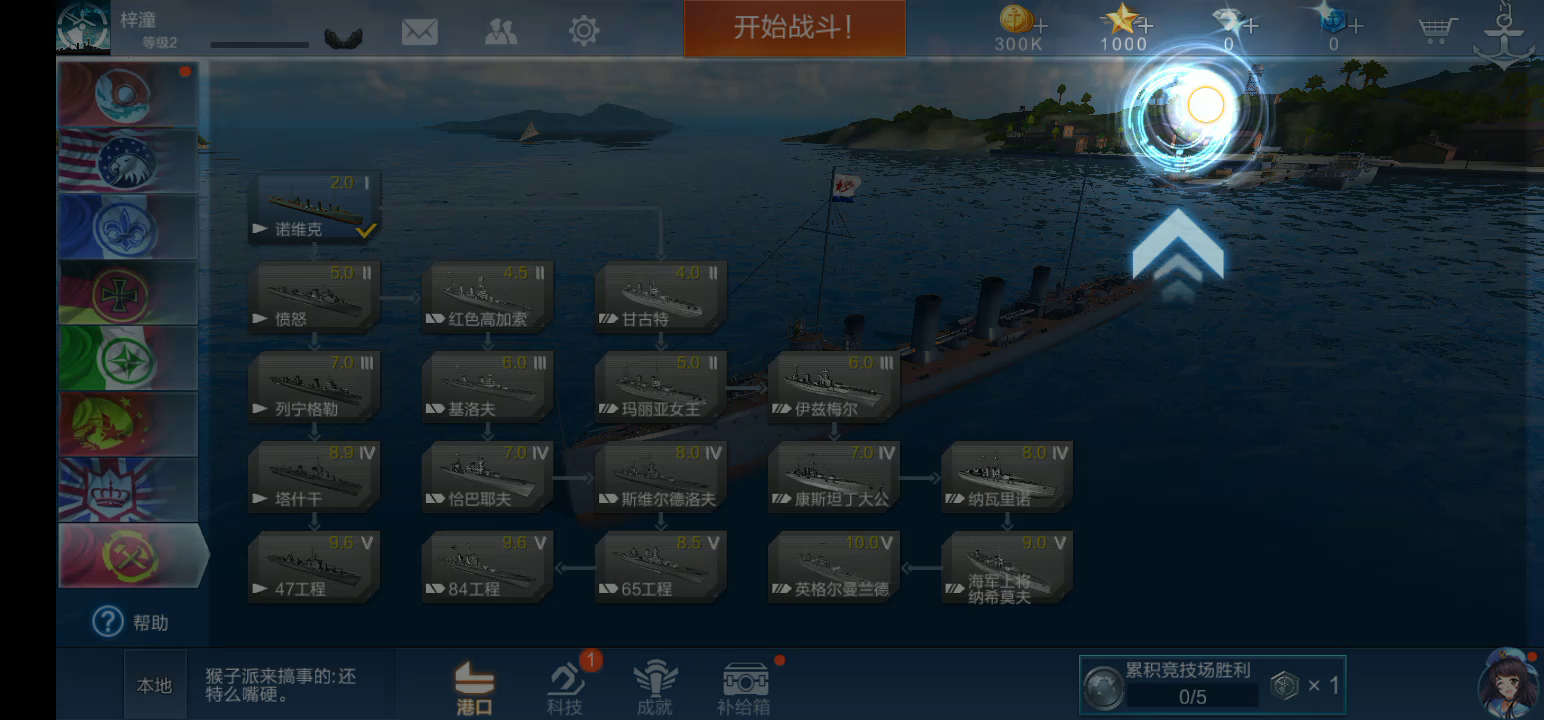Select the Soviet hammer and sickle nation
Viewport: 1544px width, 720px height.
tap(130, 556)
